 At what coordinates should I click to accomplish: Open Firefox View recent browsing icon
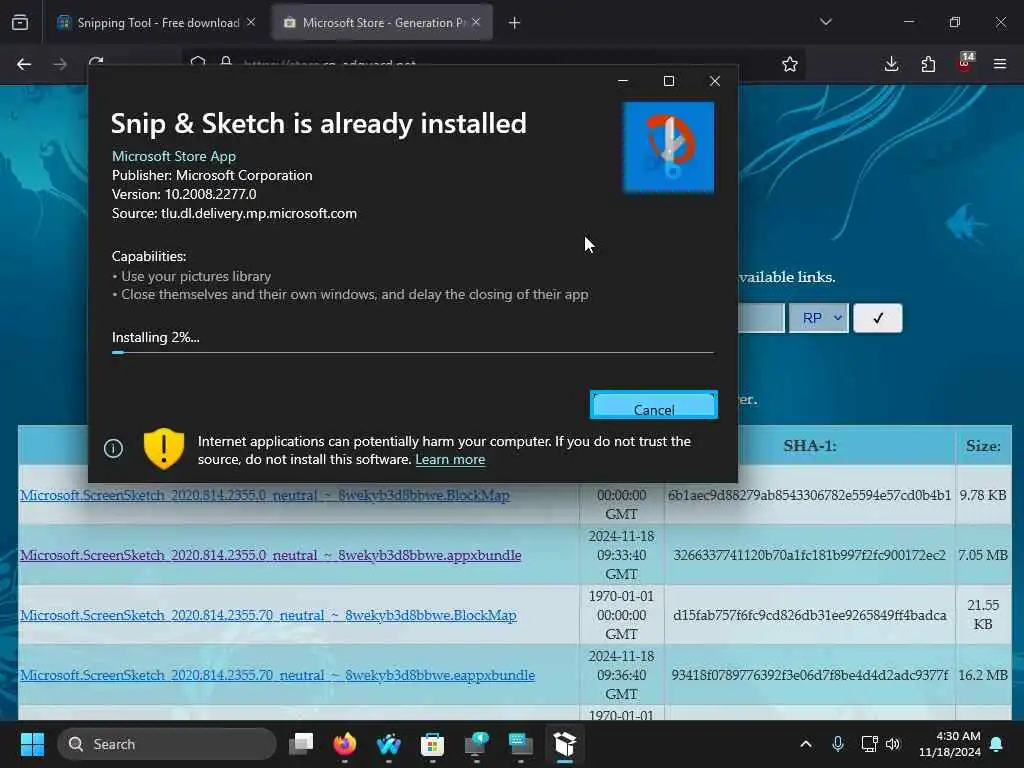pyautogui.click(x=20, y=23)
